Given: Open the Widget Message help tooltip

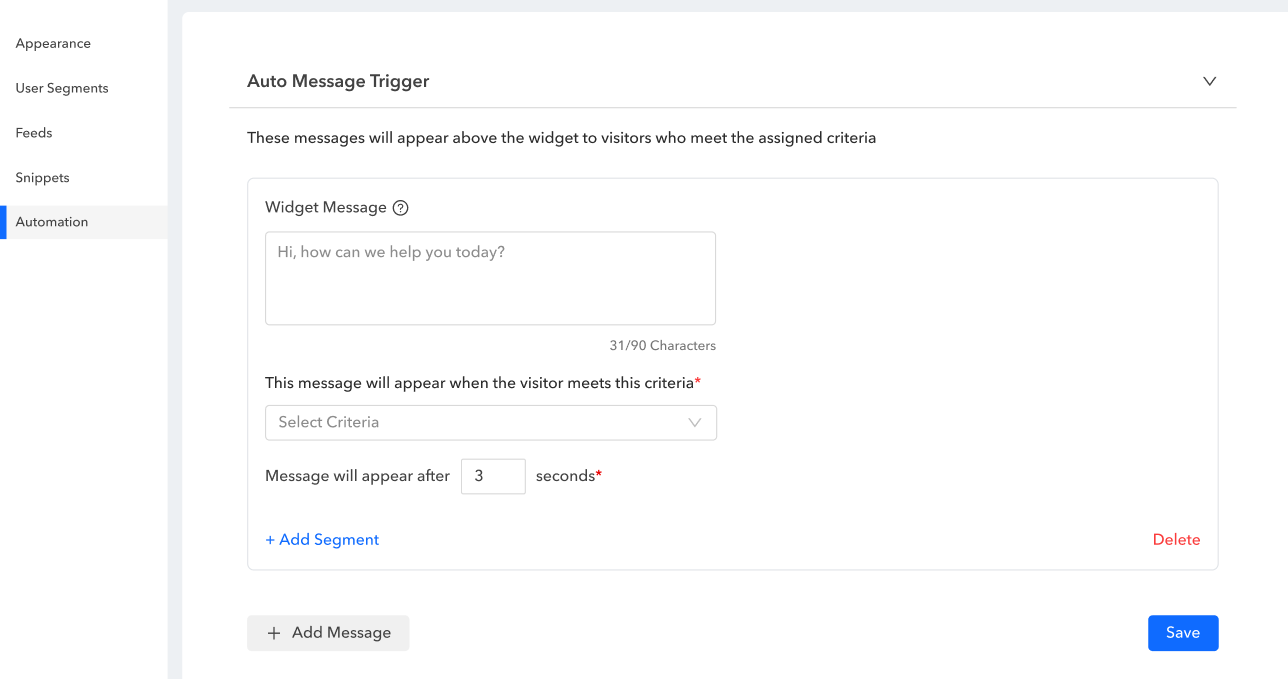Looking at the screenshot, I should coord(400,207).
